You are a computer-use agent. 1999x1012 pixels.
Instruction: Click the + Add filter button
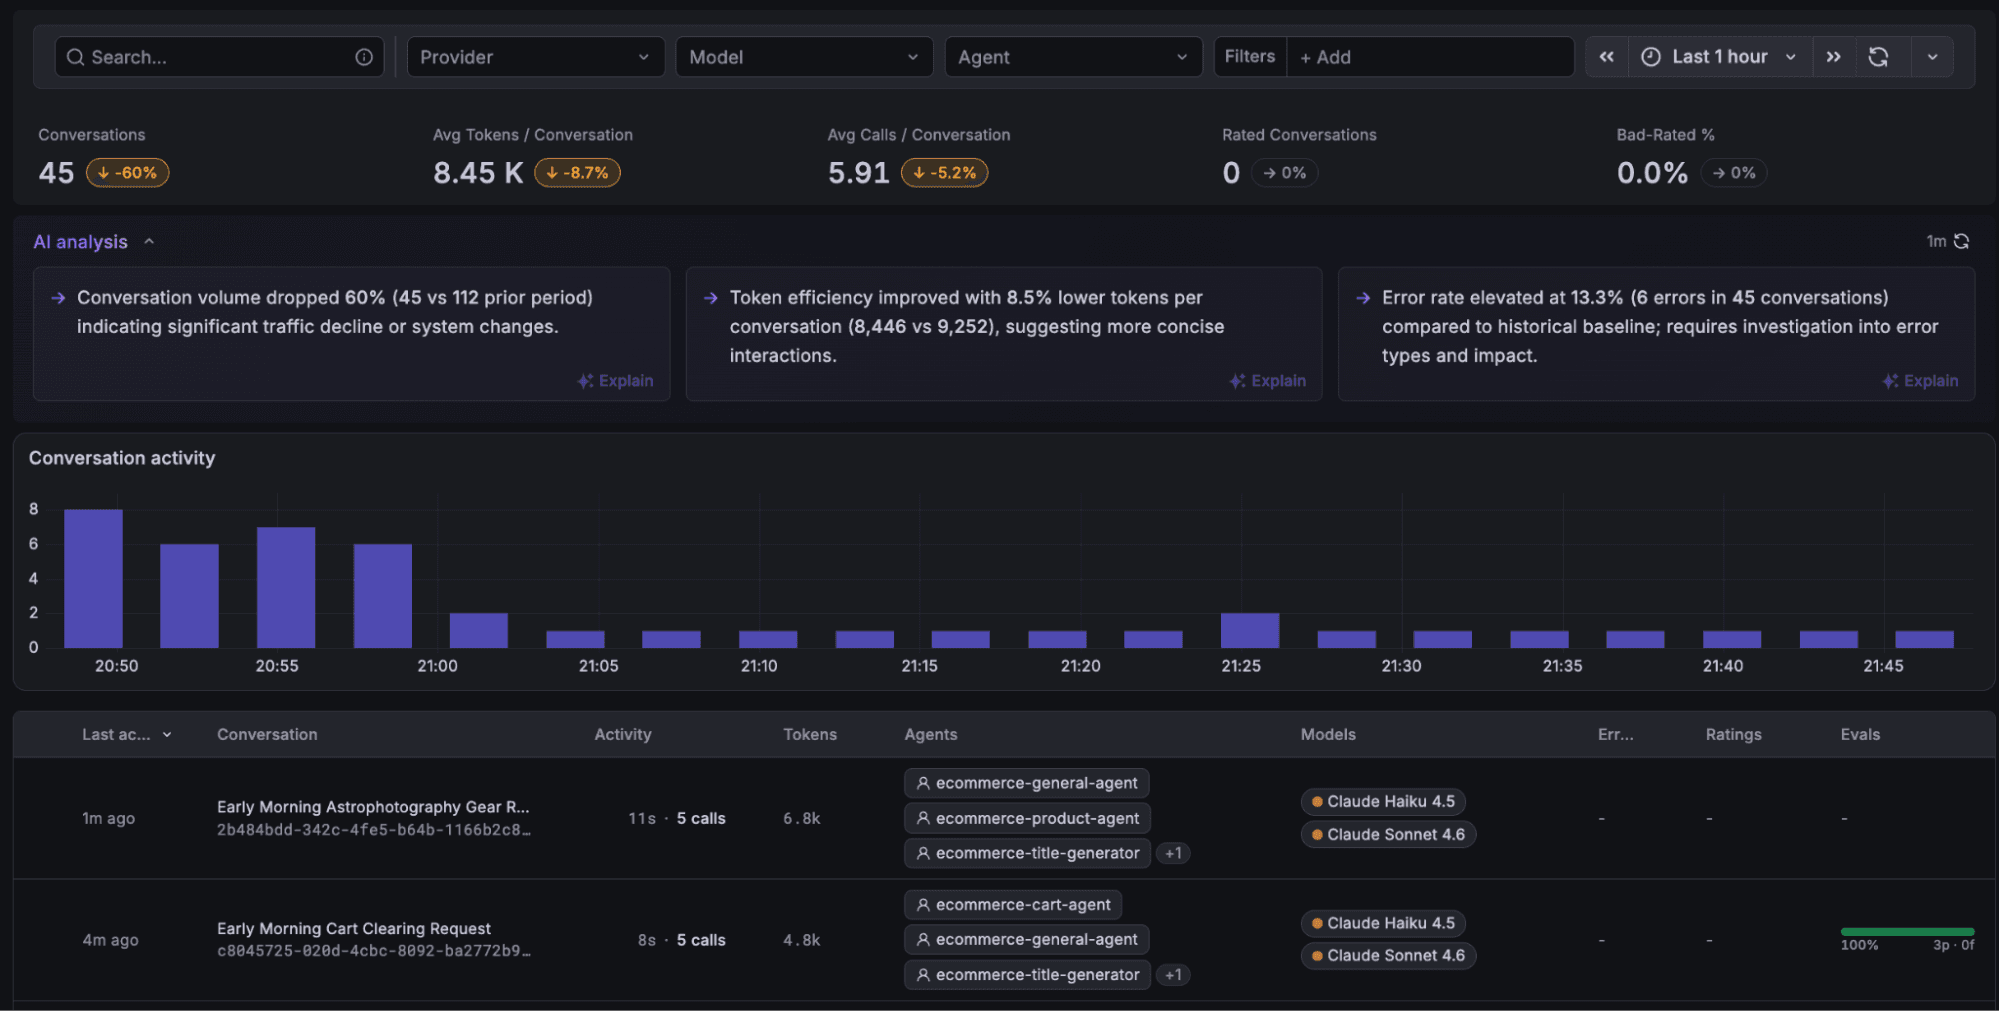click(1325, 57)
